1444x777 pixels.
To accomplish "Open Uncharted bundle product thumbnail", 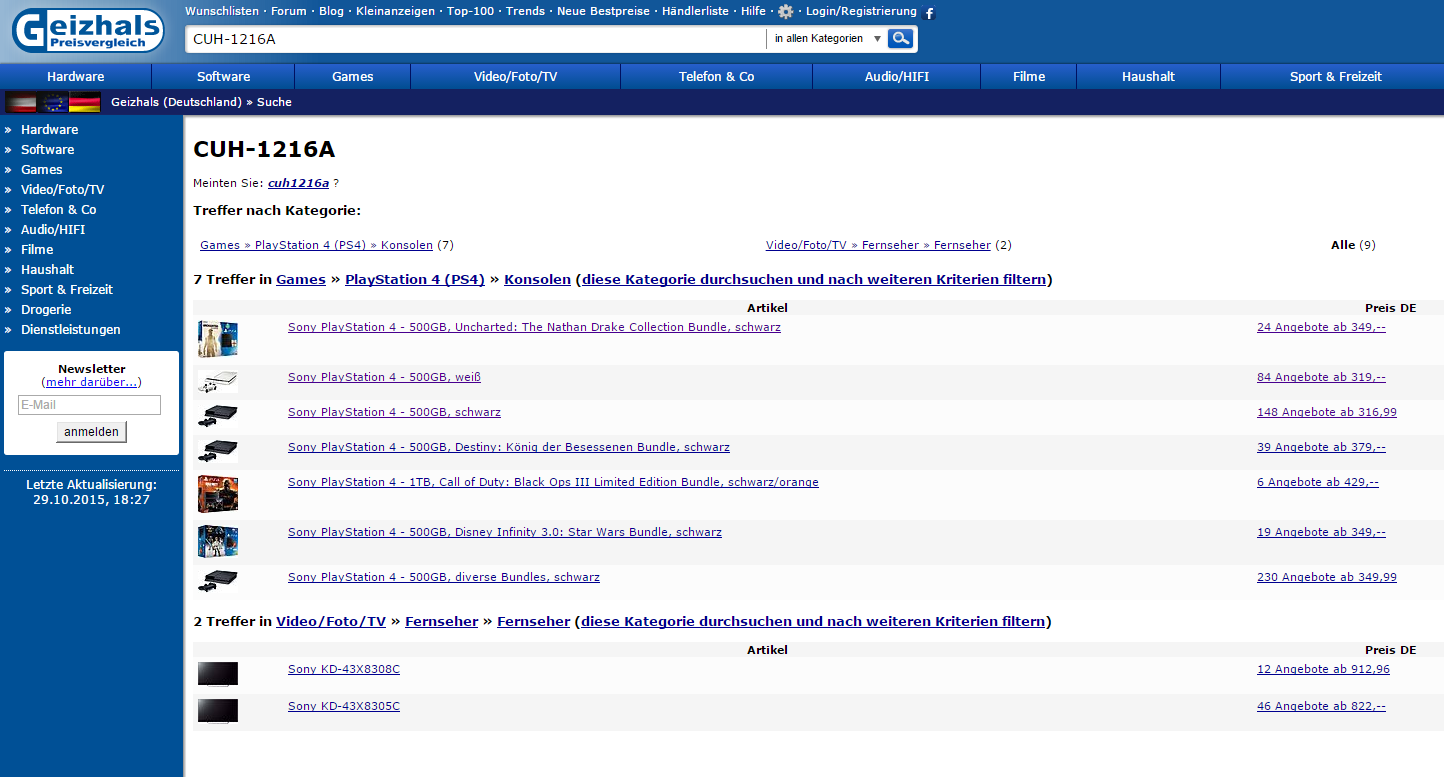I will 218,339.
